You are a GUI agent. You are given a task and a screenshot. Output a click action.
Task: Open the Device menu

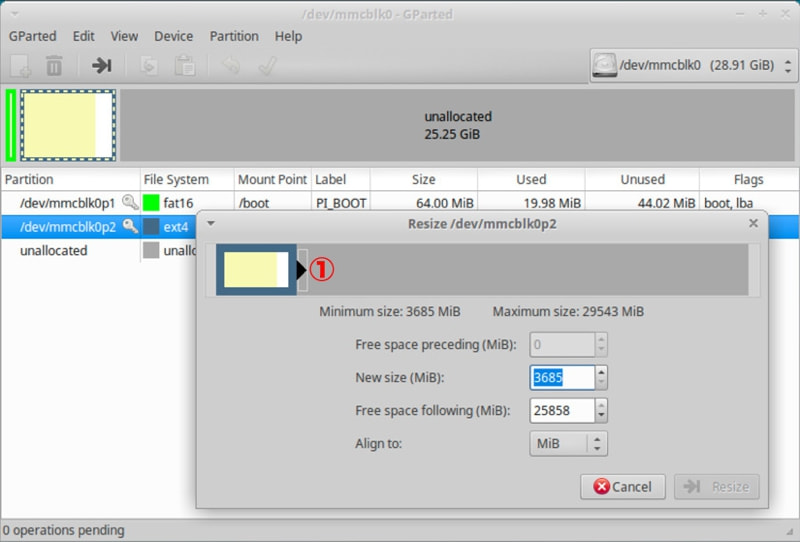click(173, 36)
